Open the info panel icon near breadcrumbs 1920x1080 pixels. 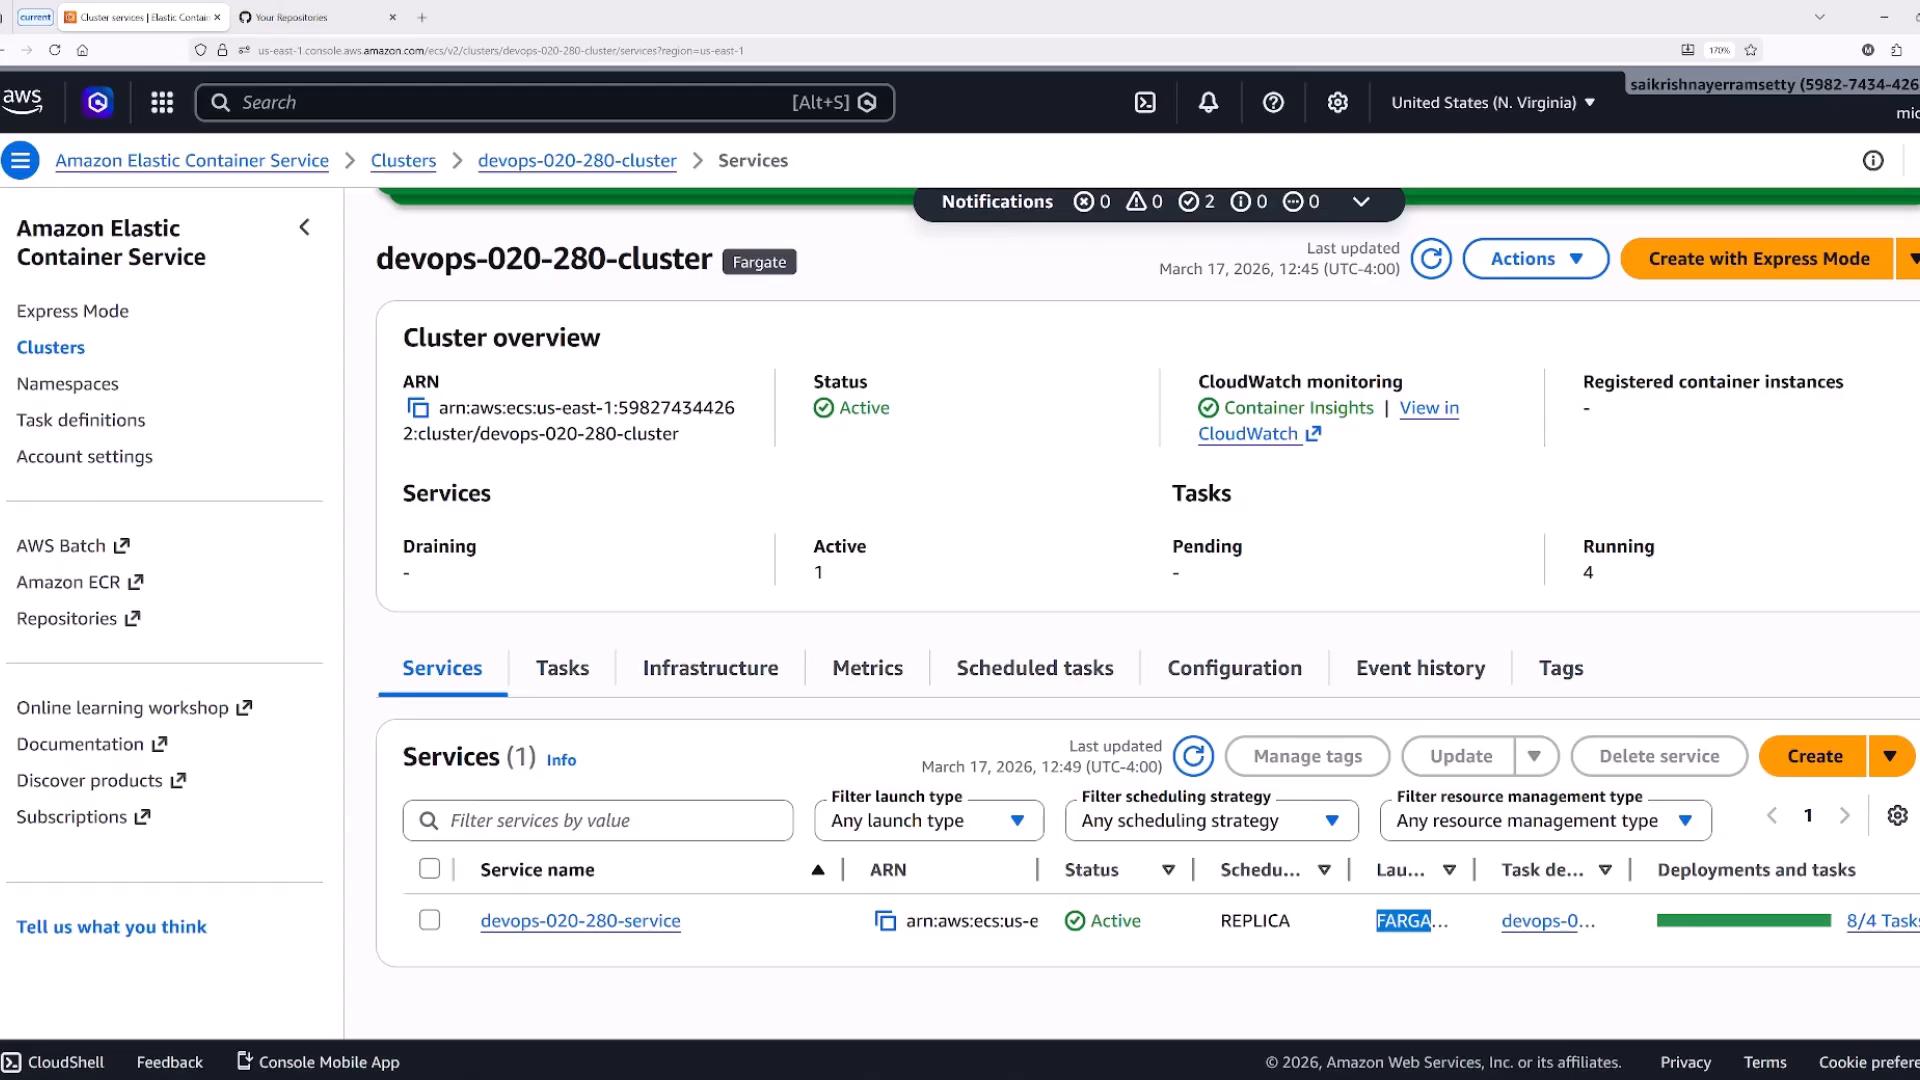(1873, 160)
